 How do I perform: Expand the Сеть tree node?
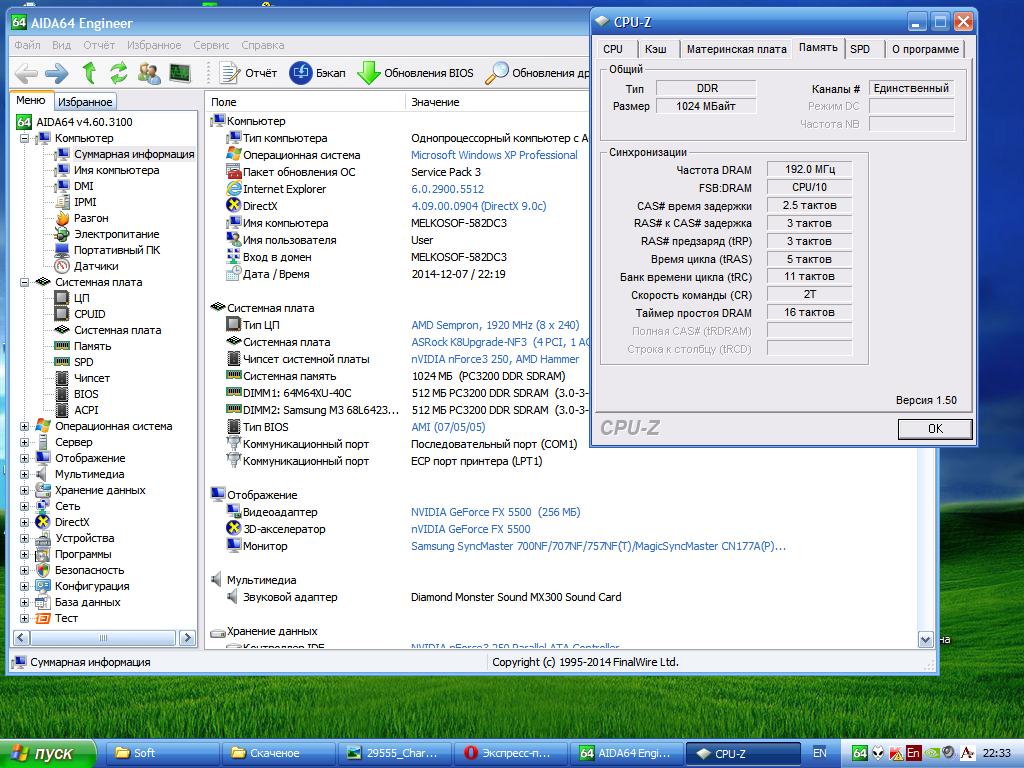coord(24,506)
